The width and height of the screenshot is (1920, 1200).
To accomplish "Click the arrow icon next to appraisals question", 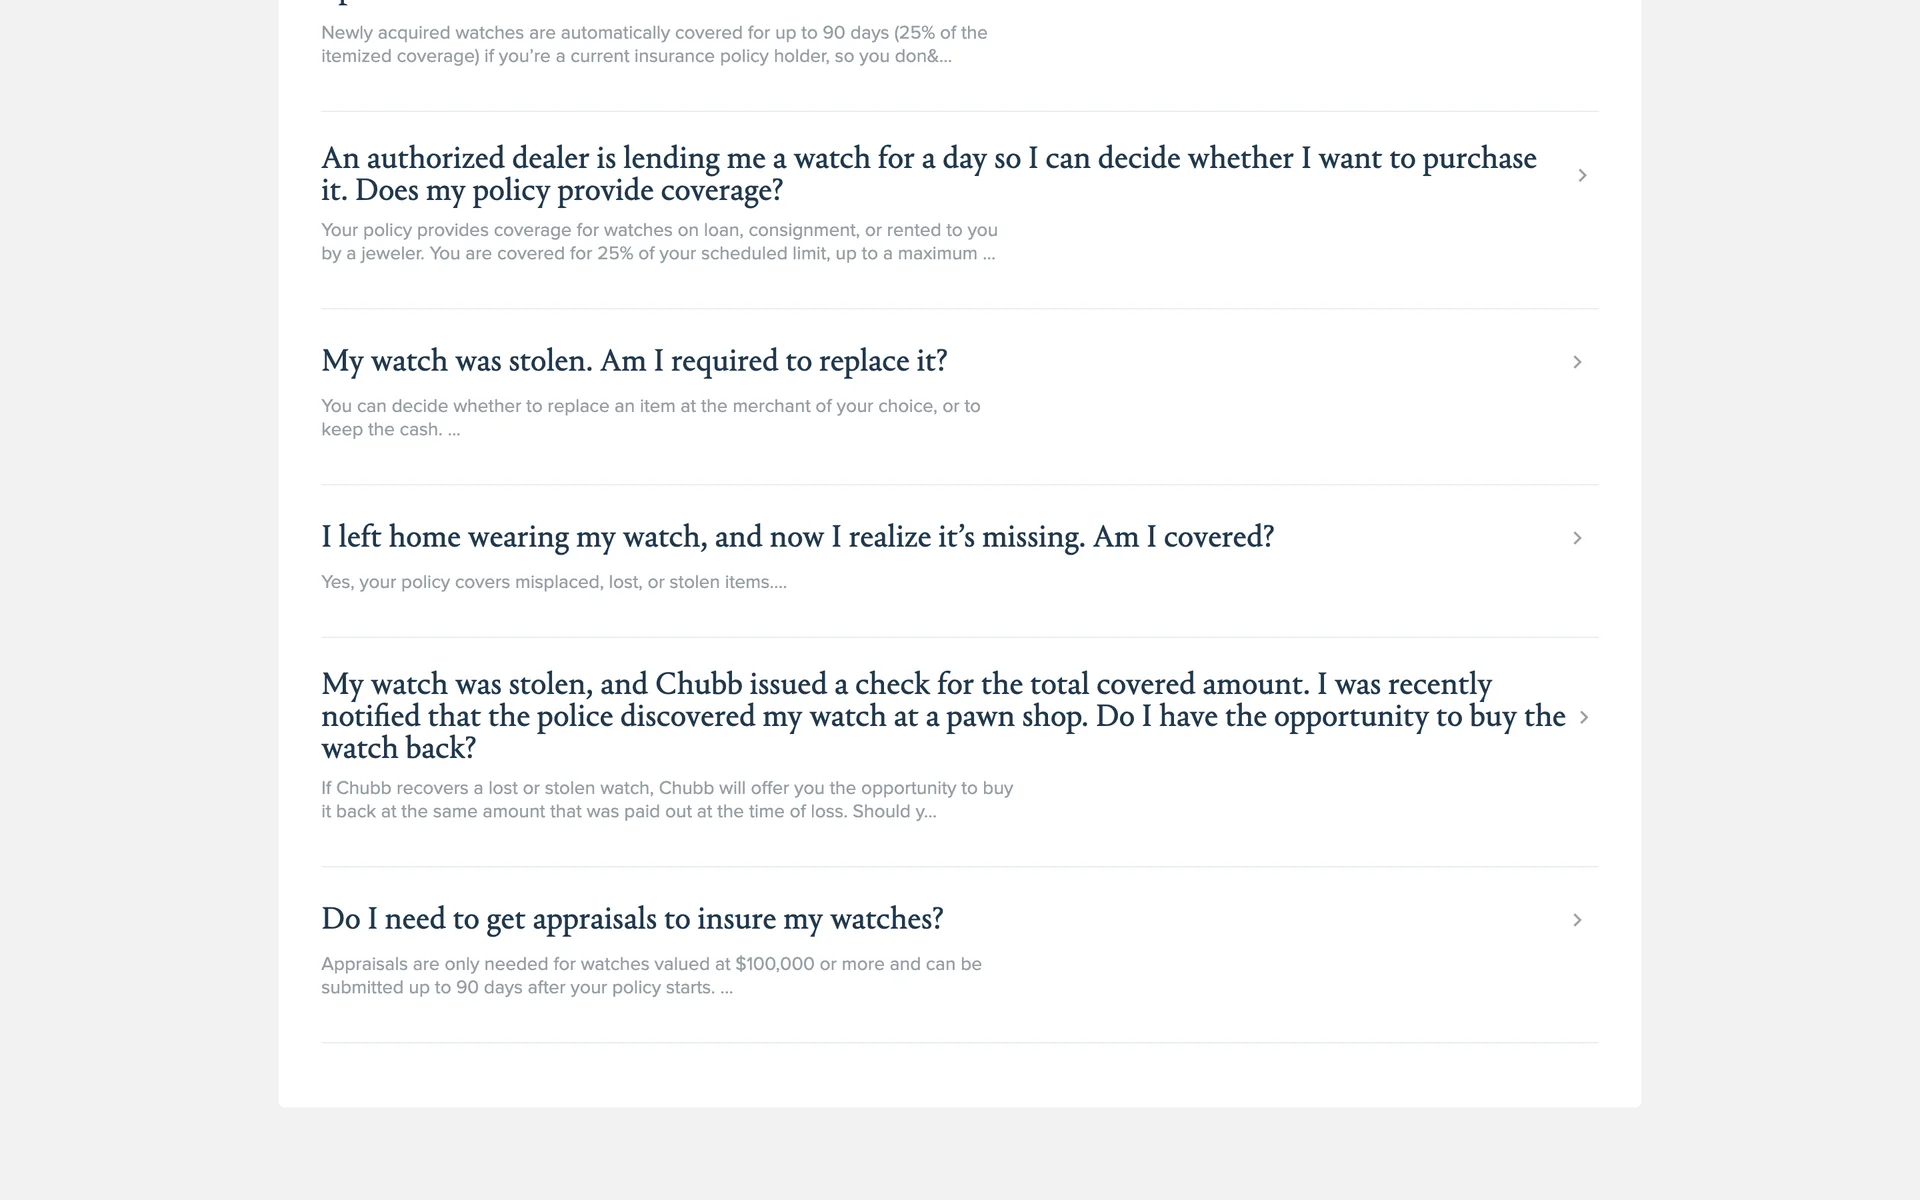I will click(x=1577, y=920).
